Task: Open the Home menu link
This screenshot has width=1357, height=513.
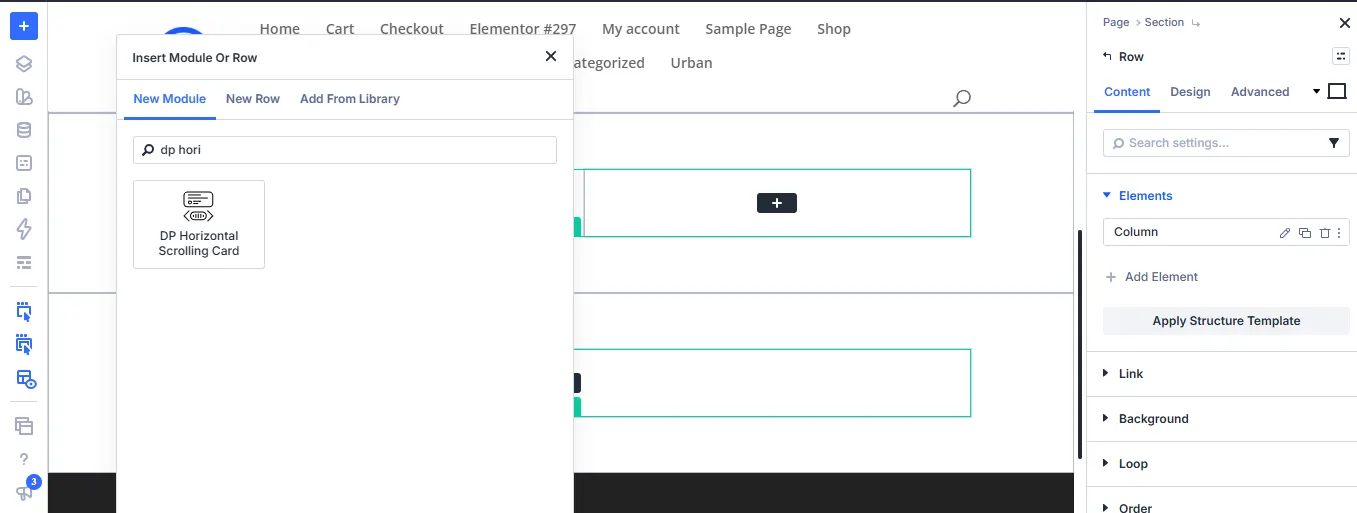Action: pos(280,29)
